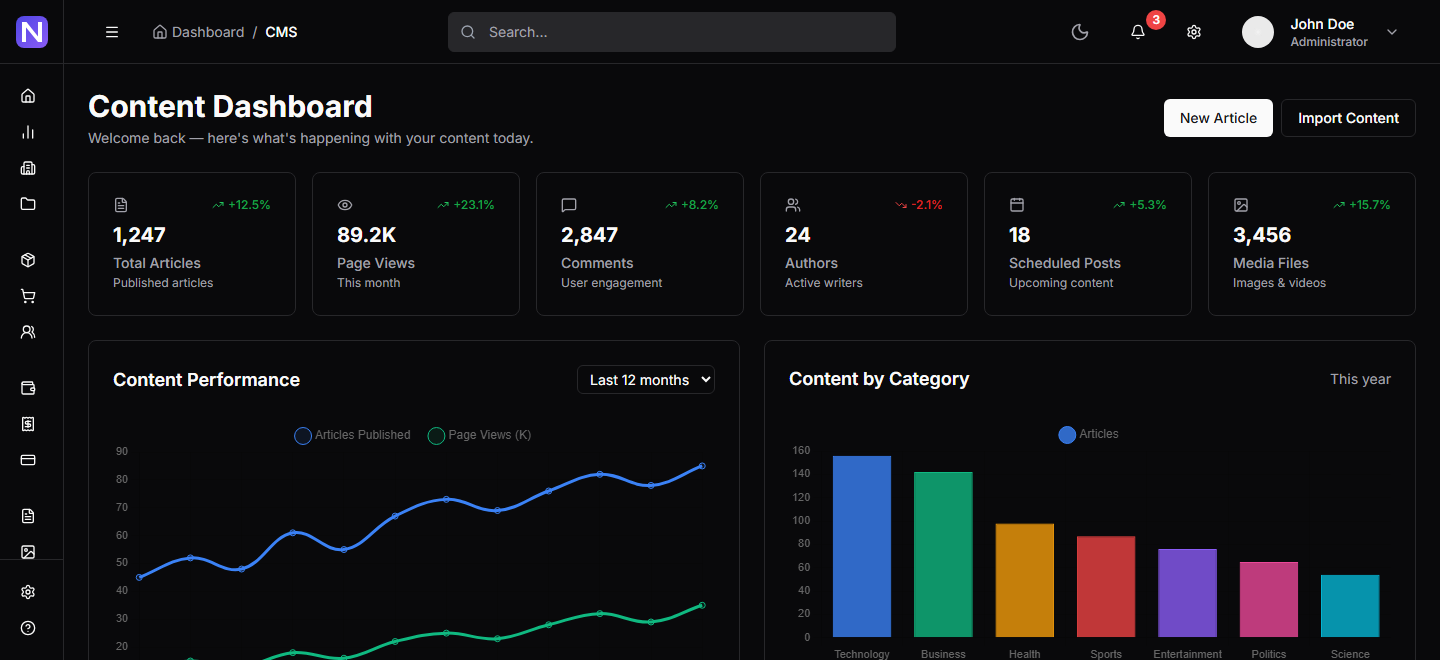Open the wallet icon in sidebar
This screenshot has height=660, width=1440.
point(28,388)
